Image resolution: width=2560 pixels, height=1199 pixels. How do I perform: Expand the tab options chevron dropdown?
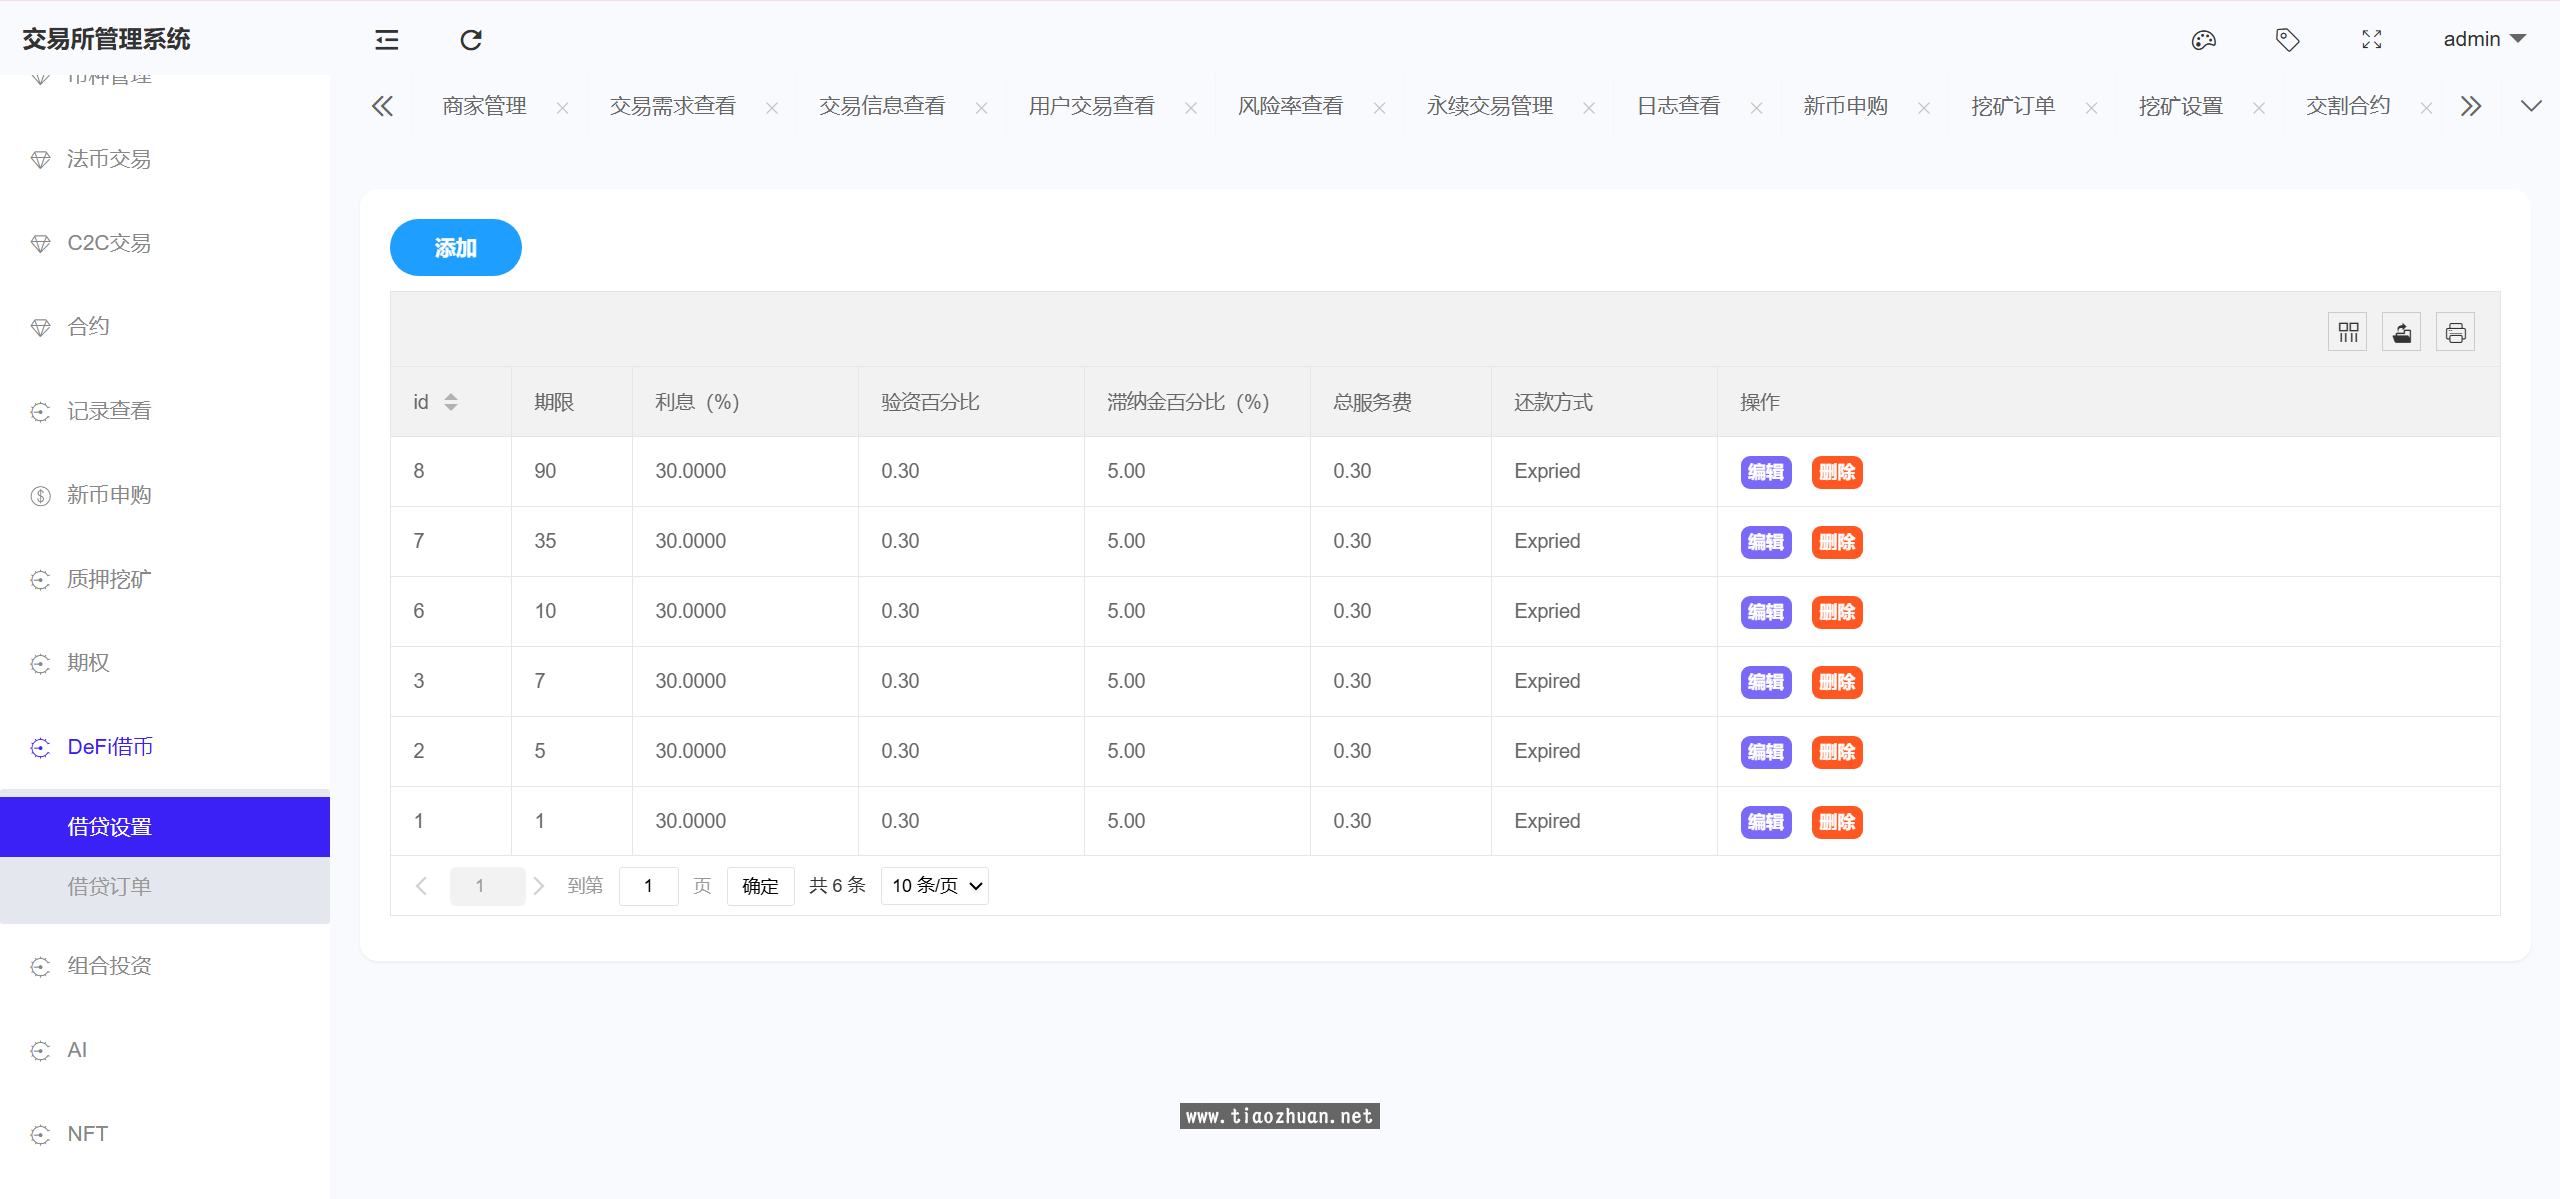[x=2530, y=106]
